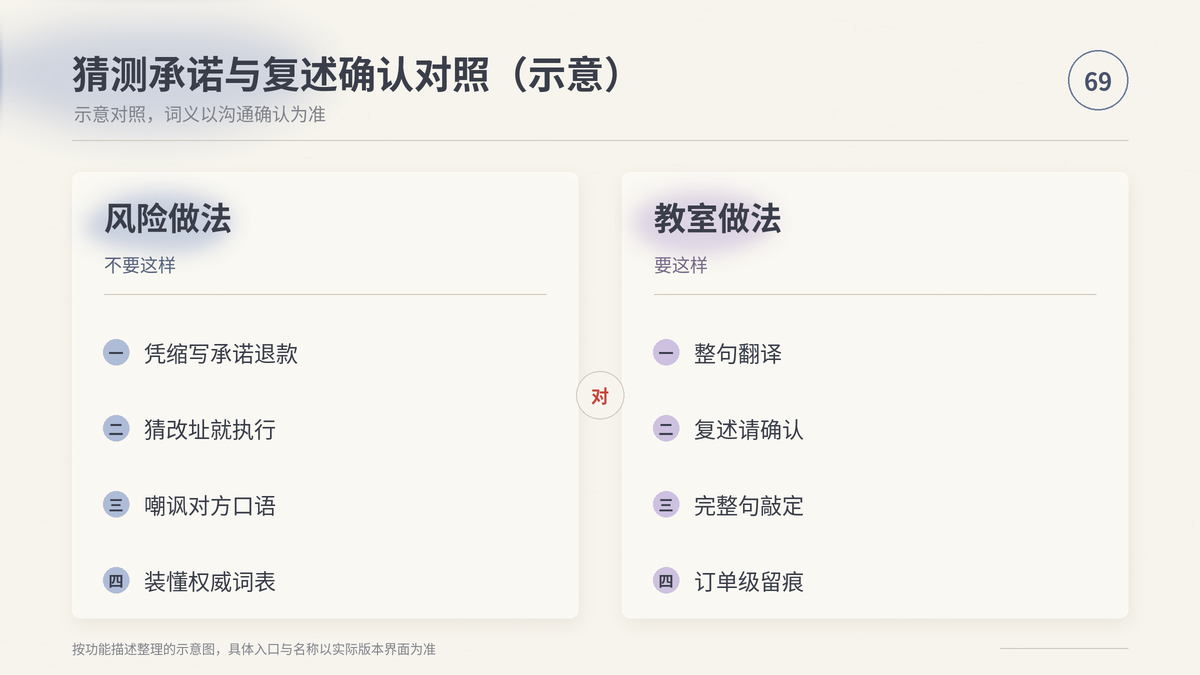Select the text 凭缩写承诺退款
The height and width of the screenshot is (675, 1200).
221,353
